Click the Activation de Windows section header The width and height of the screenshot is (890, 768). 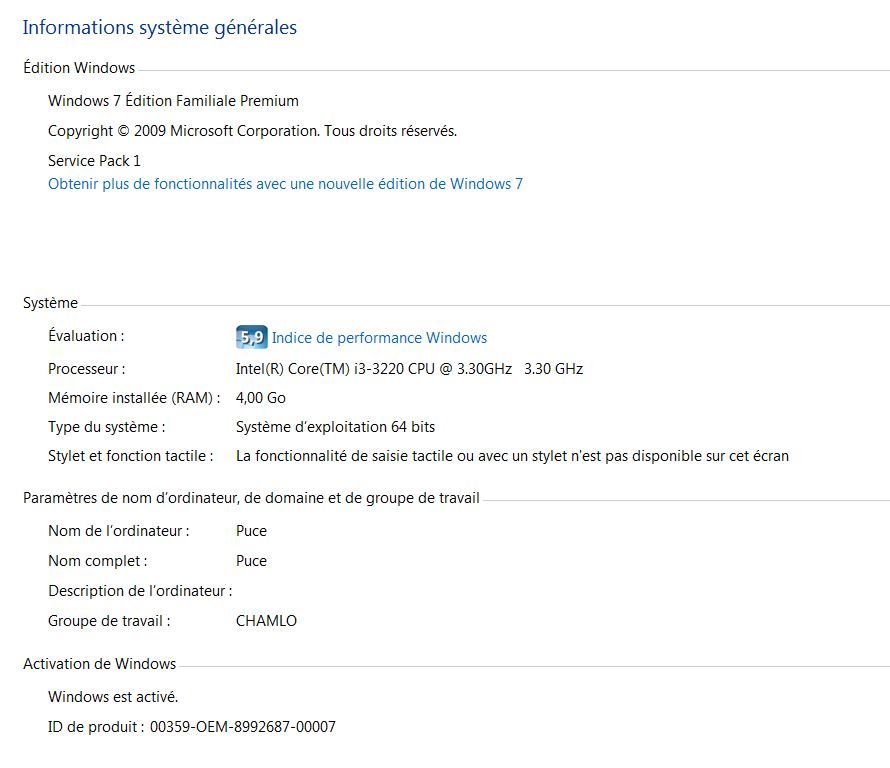click(x=99, y=664)
